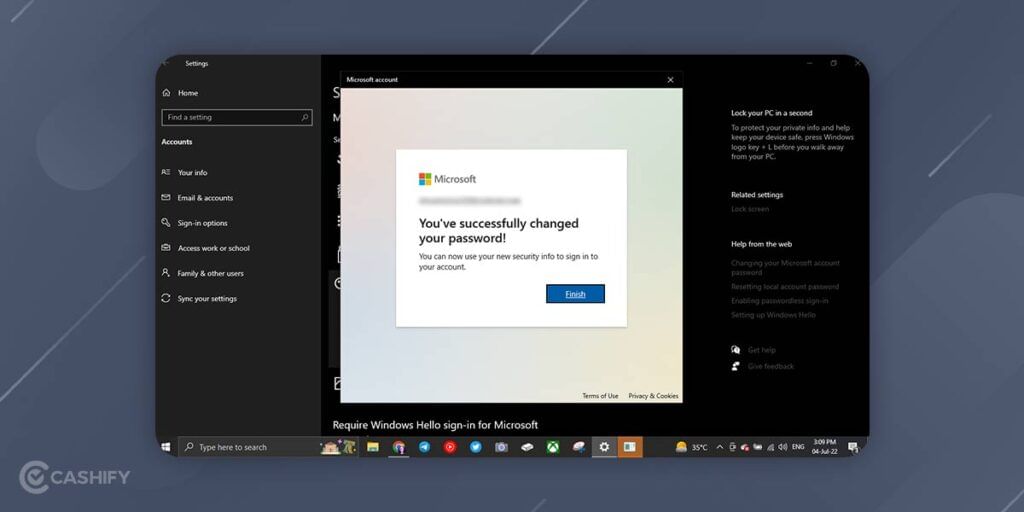The image size is (1024, 512).
Task: Open the notification center icon
Action: [853, 447]
